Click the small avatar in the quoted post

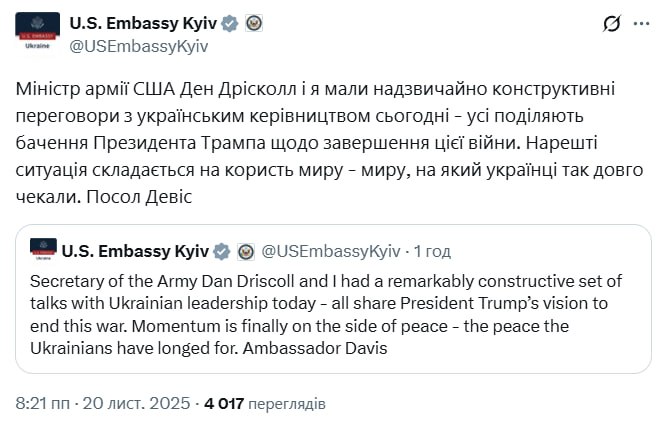(44, 251)
